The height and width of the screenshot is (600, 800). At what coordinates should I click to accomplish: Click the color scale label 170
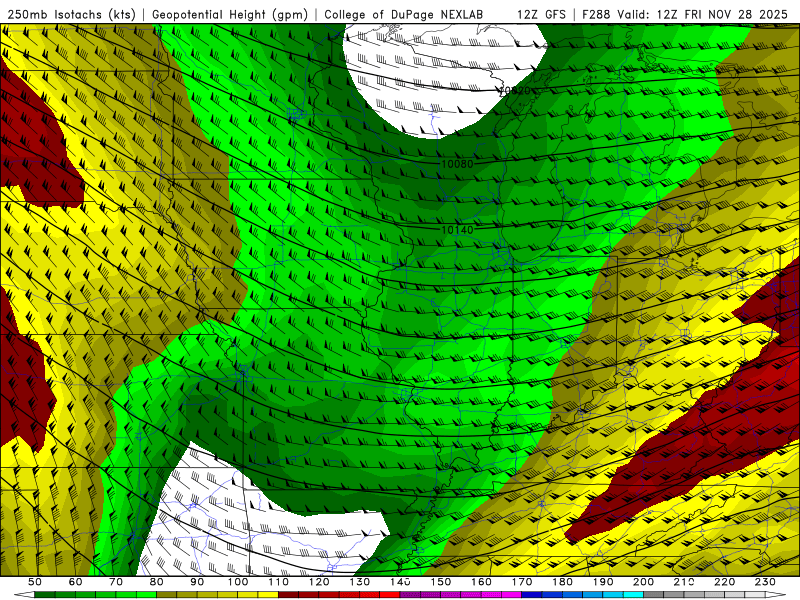522,582
